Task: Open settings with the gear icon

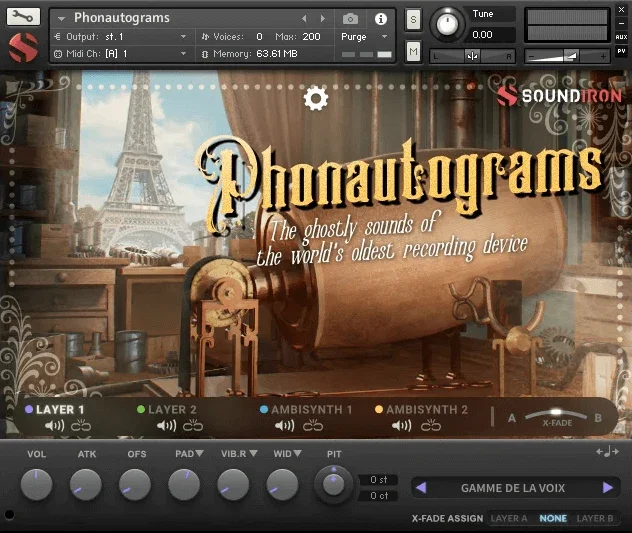Action: click(316, 98)
